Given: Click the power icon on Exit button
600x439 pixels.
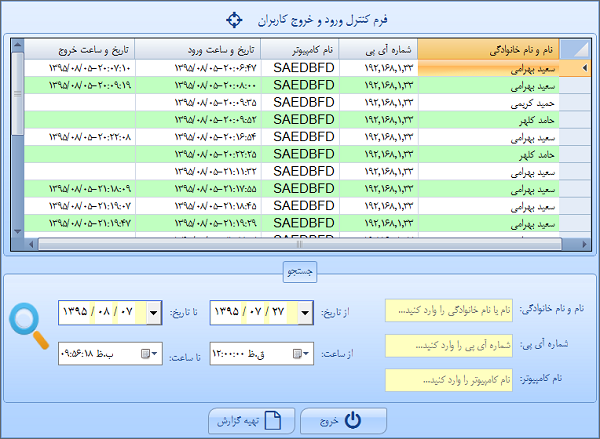Looking at the screenshot, I should tap(352, 421).
